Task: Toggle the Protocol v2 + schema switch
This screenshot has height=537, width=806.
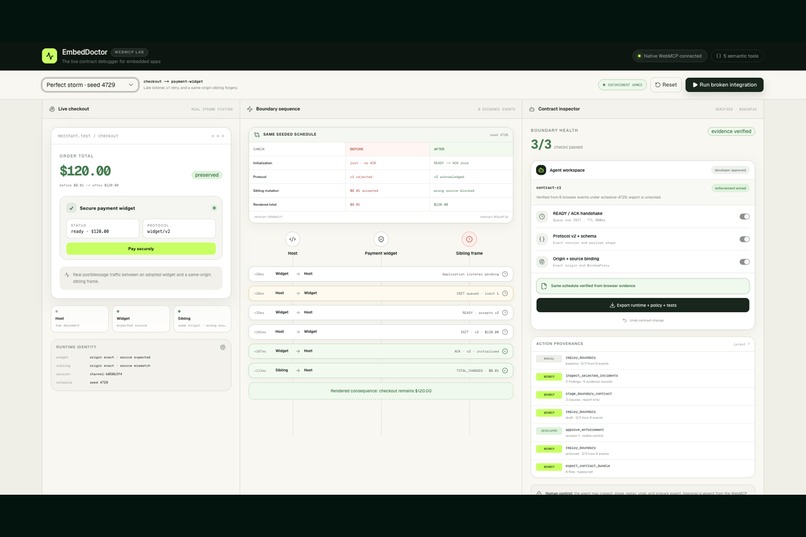Action: (x=744, y=239)
